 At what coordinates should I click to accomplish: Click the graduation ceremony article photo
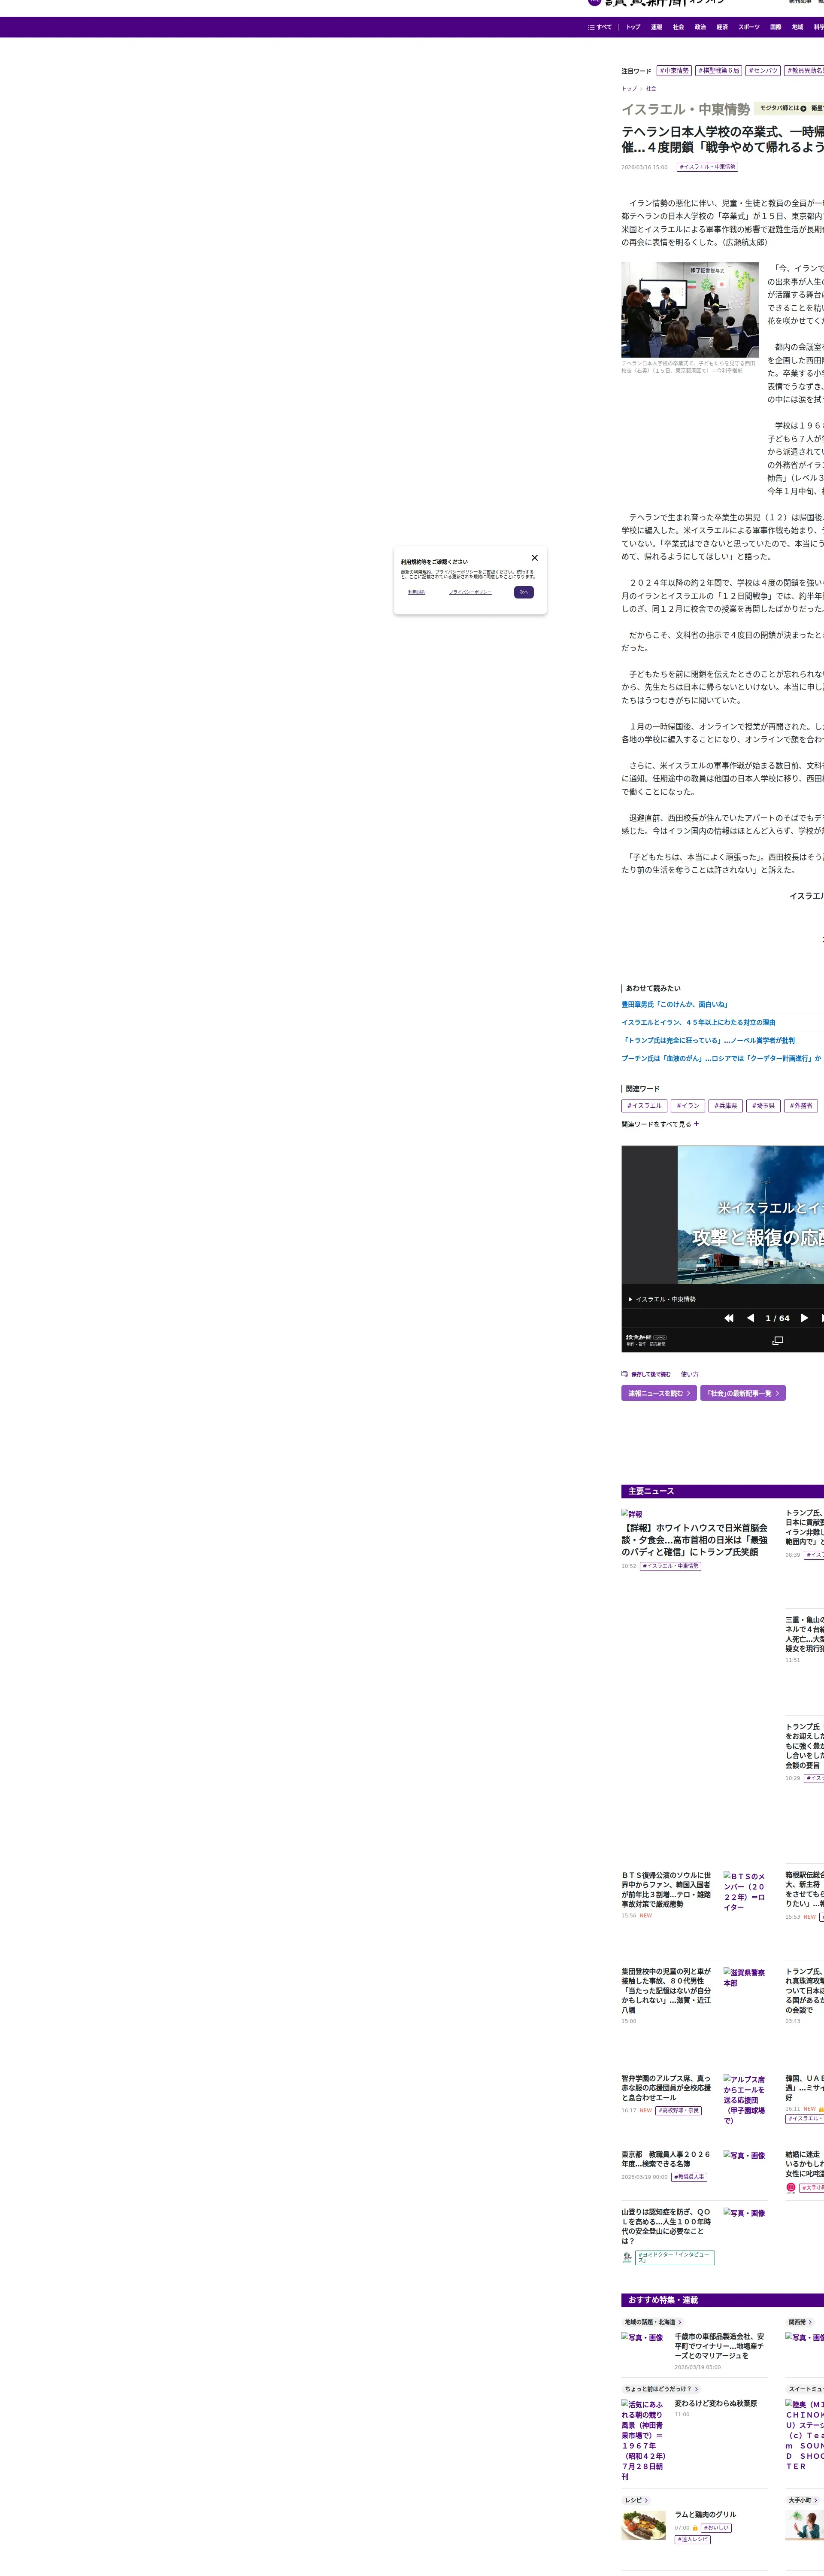click(690, 310)
